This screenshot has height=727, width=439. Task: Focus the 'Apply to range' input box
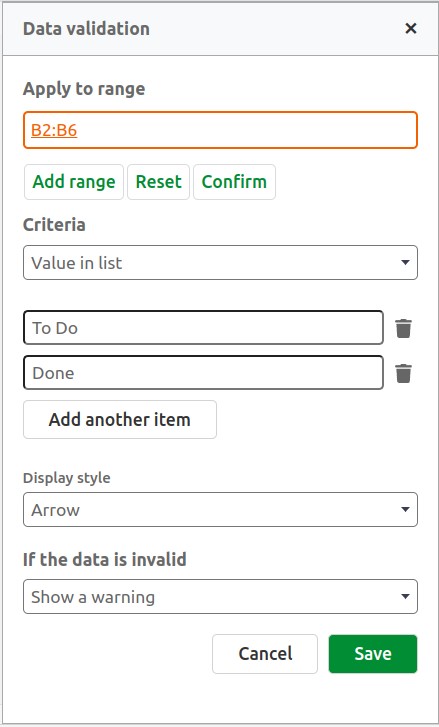(220, 130)
